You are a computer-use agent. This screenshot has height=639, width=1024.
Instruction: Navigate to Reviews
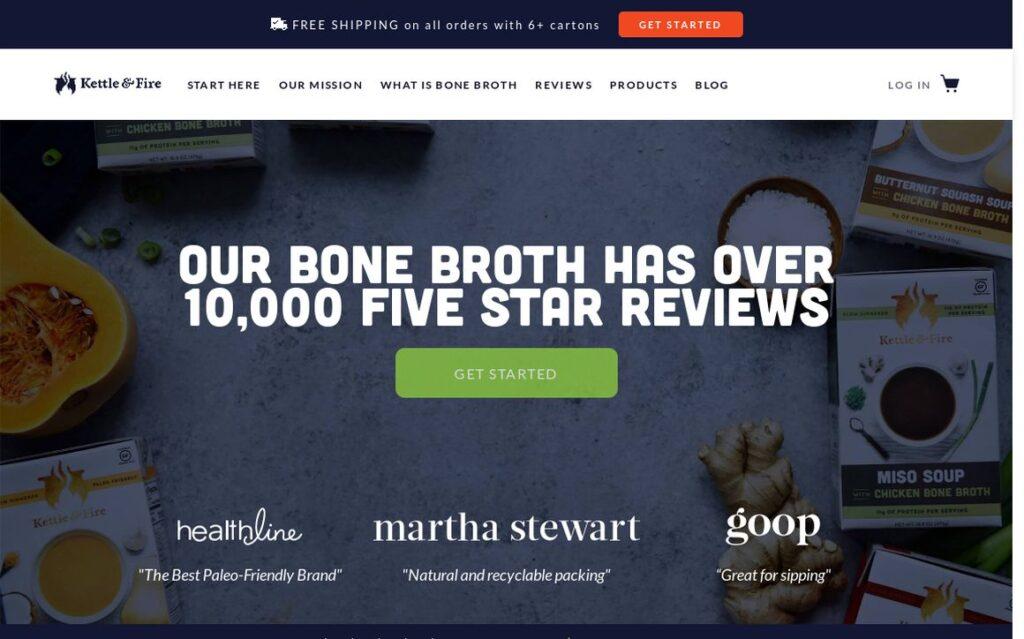pyautogui.click(x=563, y=85)
